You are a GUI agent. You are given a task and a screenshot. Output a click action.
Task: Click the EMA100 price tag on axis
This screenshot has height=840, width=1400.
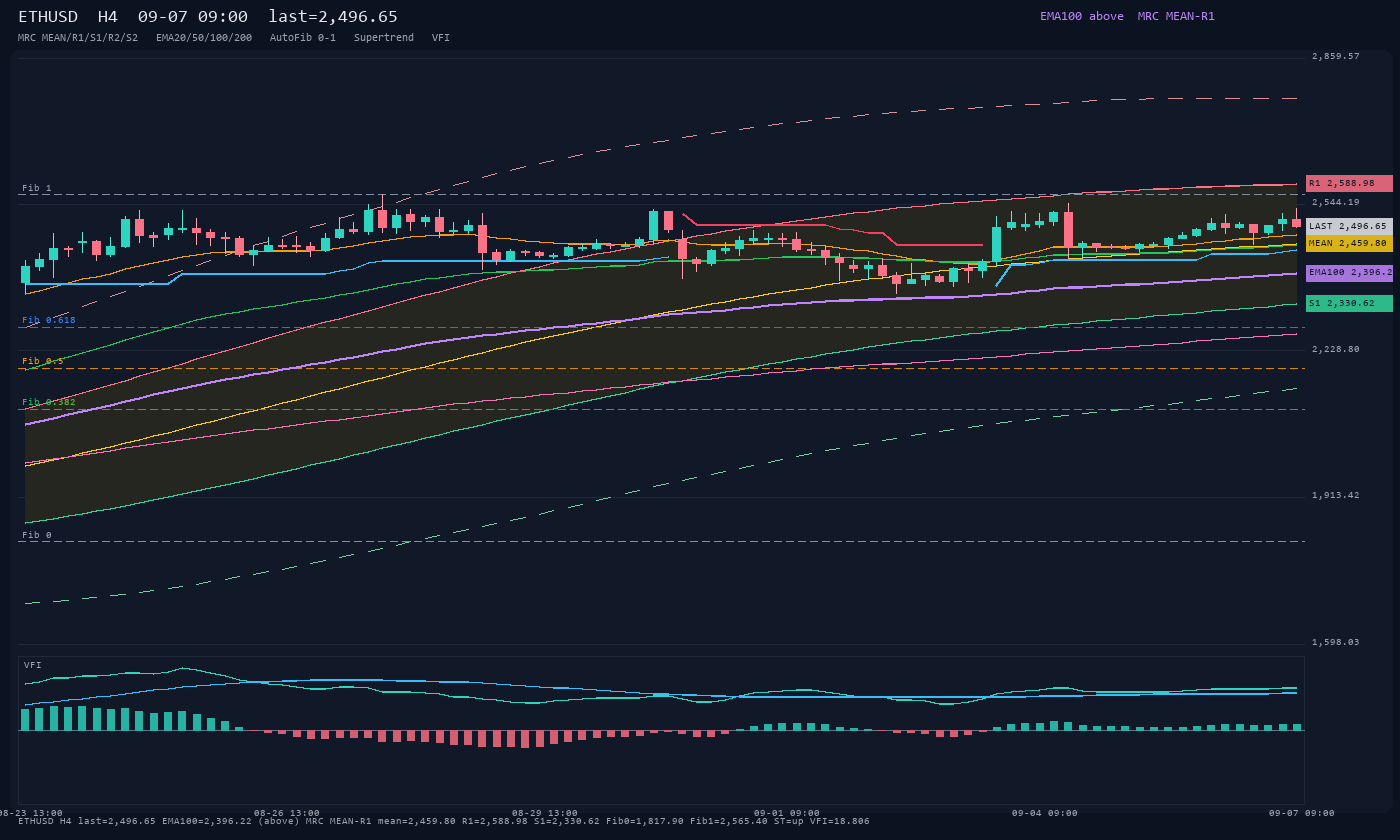pos(1349,272)
